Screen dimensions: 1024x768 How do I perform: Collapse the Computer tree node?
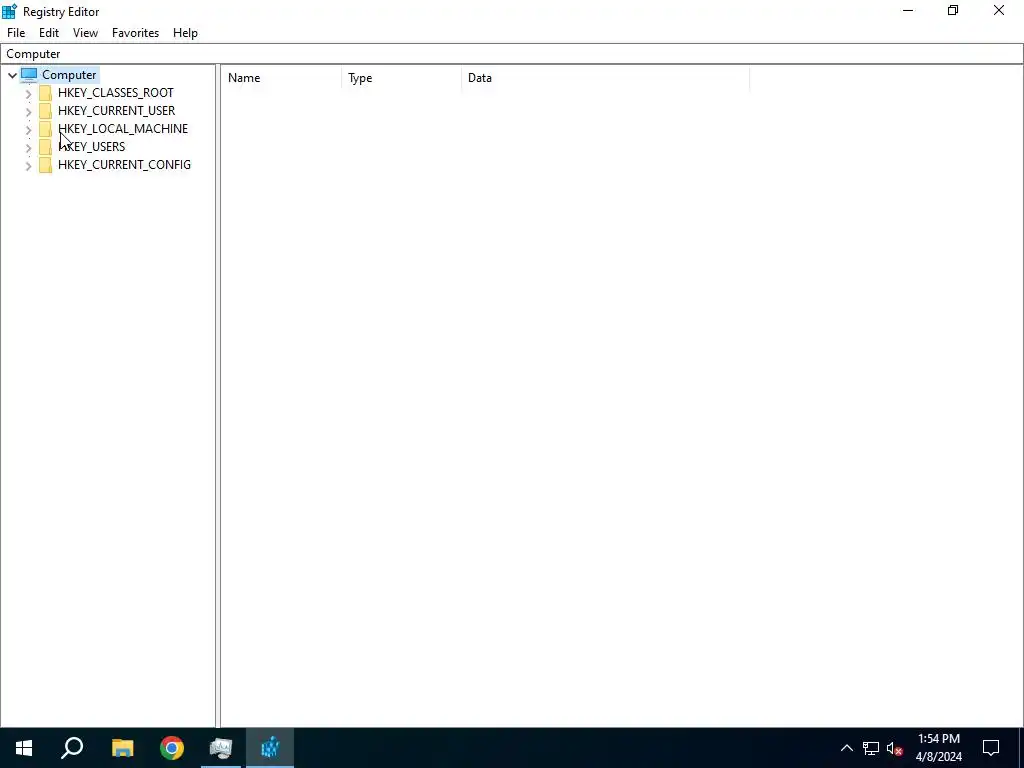[12, 75]
